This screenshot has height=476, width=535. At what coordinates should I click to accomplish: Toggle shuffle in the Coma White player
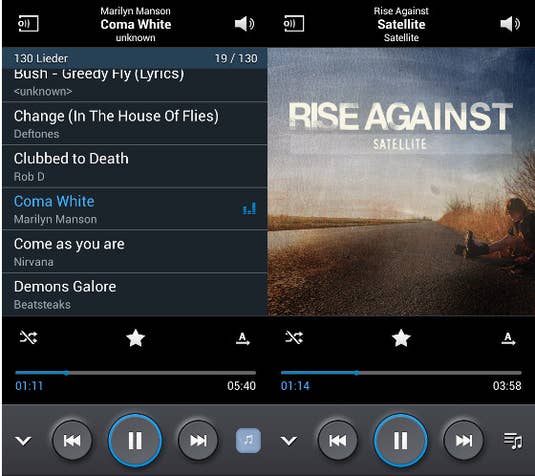point(28,337)
